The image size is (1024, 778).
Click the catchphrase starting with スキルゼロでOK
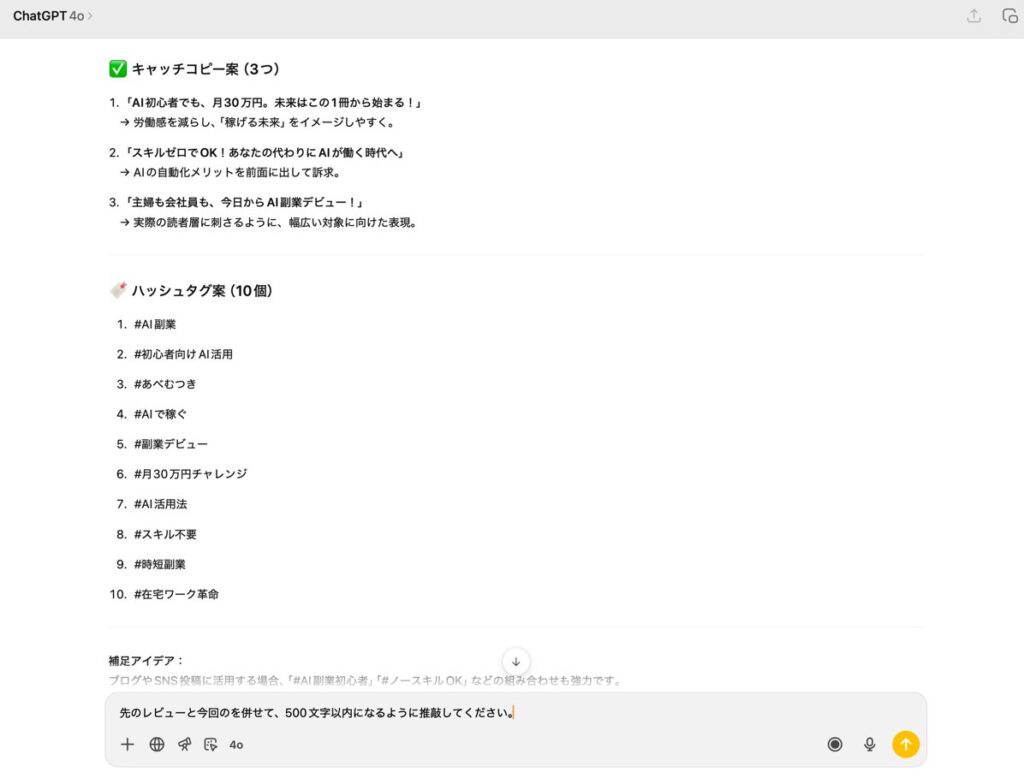click(x=261, y=153)
